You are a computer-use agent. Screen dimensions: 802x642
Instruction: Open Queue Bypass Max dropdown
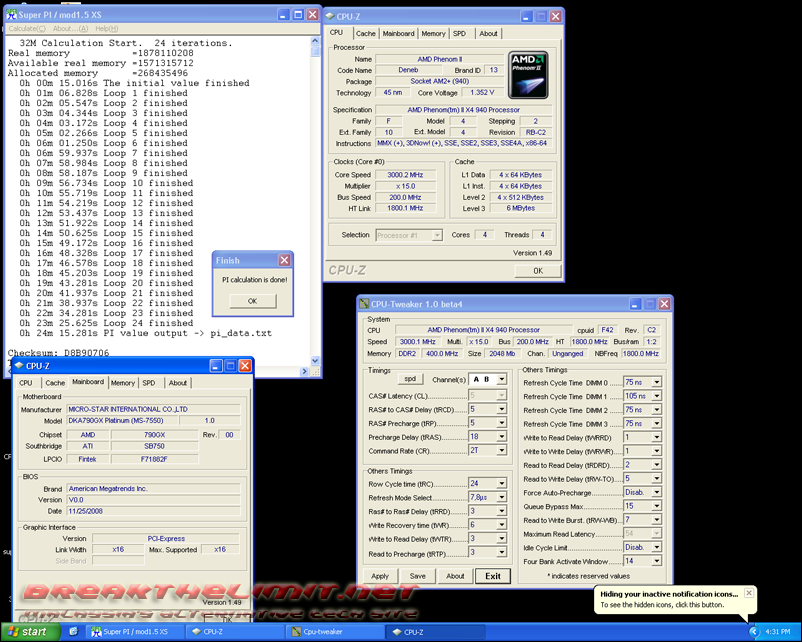tap(657, 506)
